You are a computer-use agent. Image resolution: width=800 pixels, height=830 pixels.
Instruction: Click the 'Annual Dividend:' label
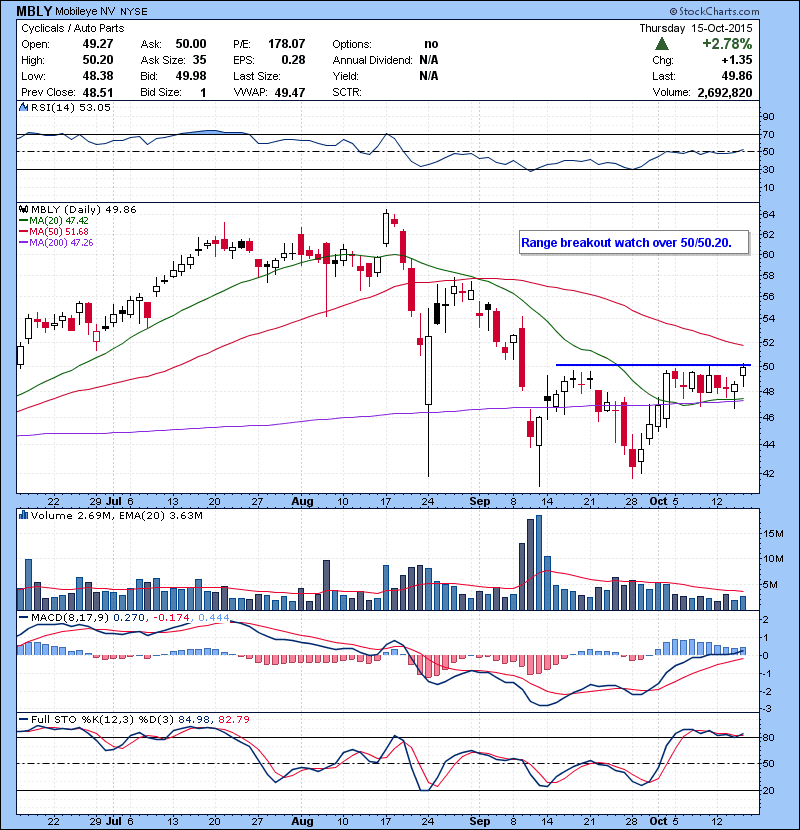[x=373, y=60]
